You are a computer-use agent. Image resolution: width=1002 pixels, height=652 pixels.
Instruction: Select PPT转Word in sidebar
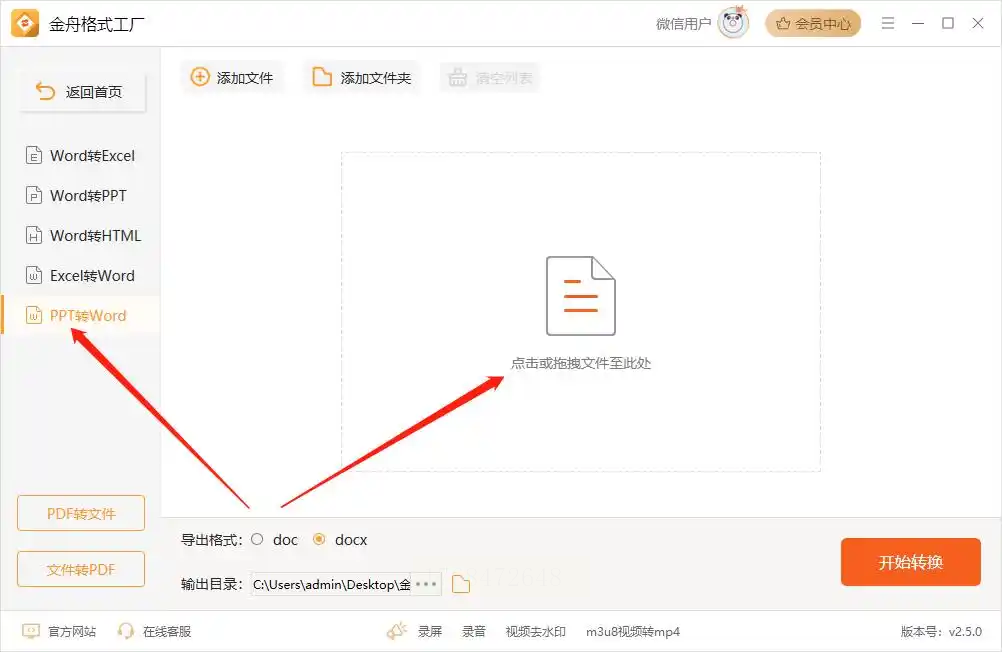pyautogui.click(x=81, y=315)
